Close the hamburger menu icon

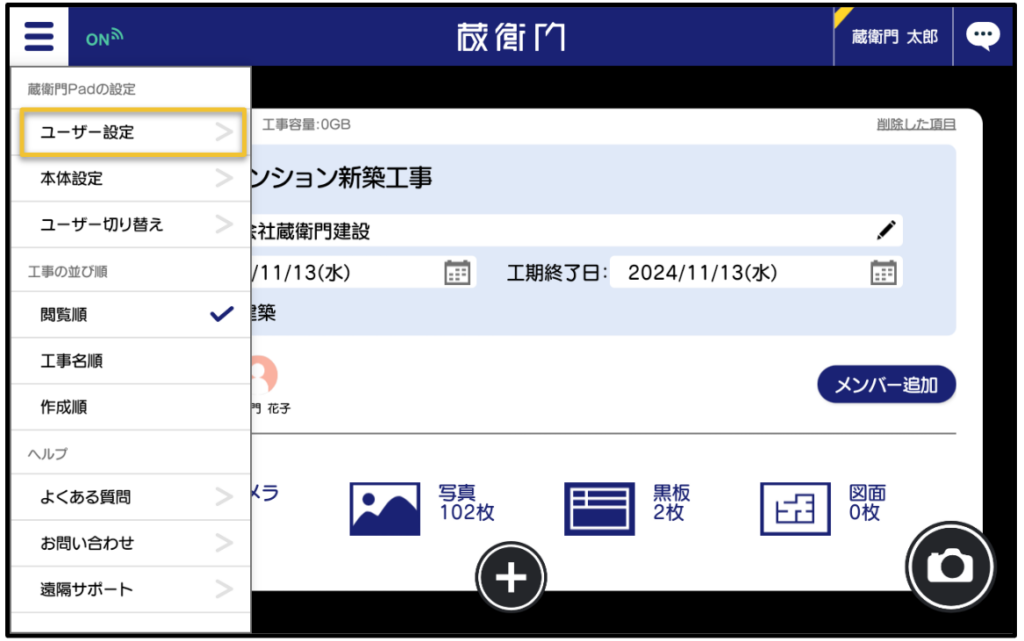click(x=39, y=38)
